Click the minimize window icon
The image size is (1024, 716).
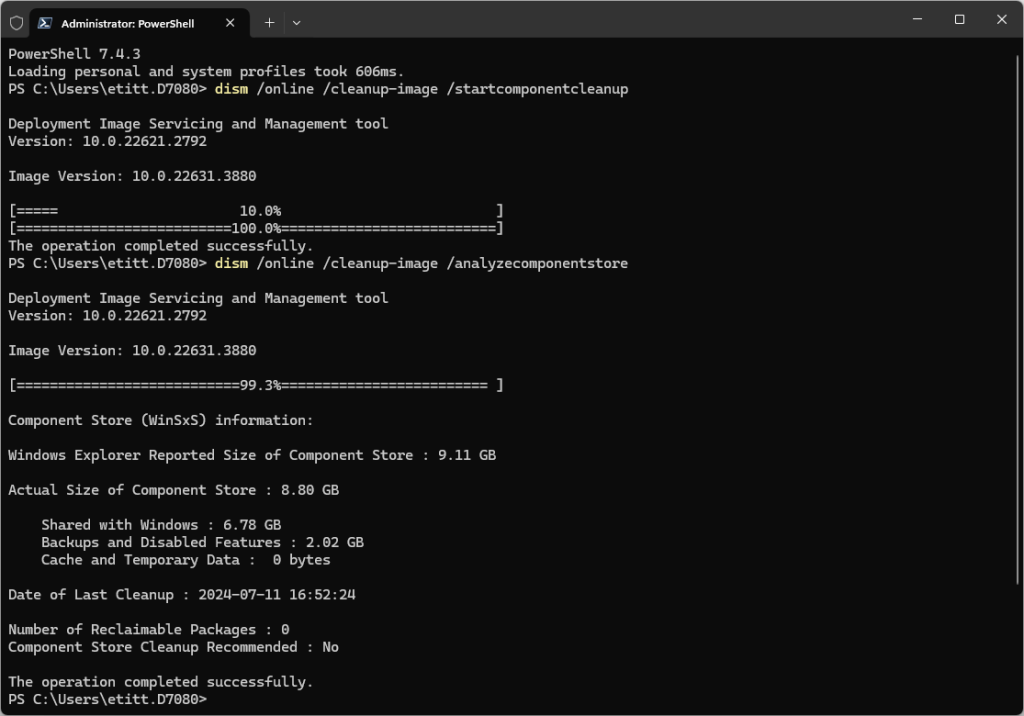pyautogui.click(x=917, y=19)
